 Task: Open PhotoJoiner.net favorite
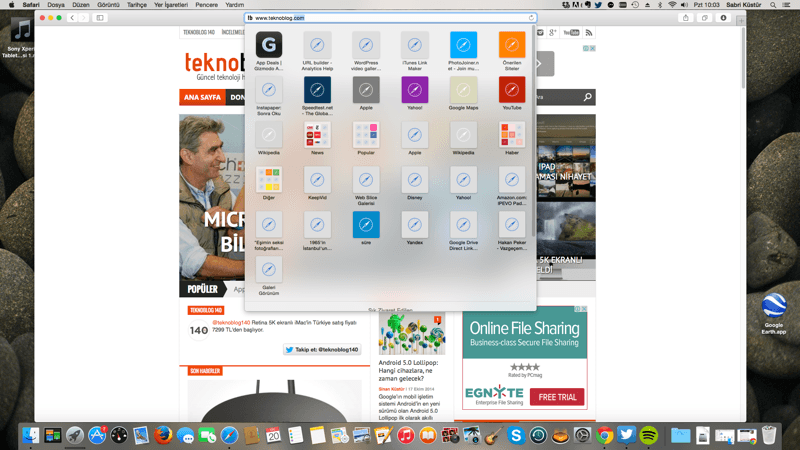(463, 45)
